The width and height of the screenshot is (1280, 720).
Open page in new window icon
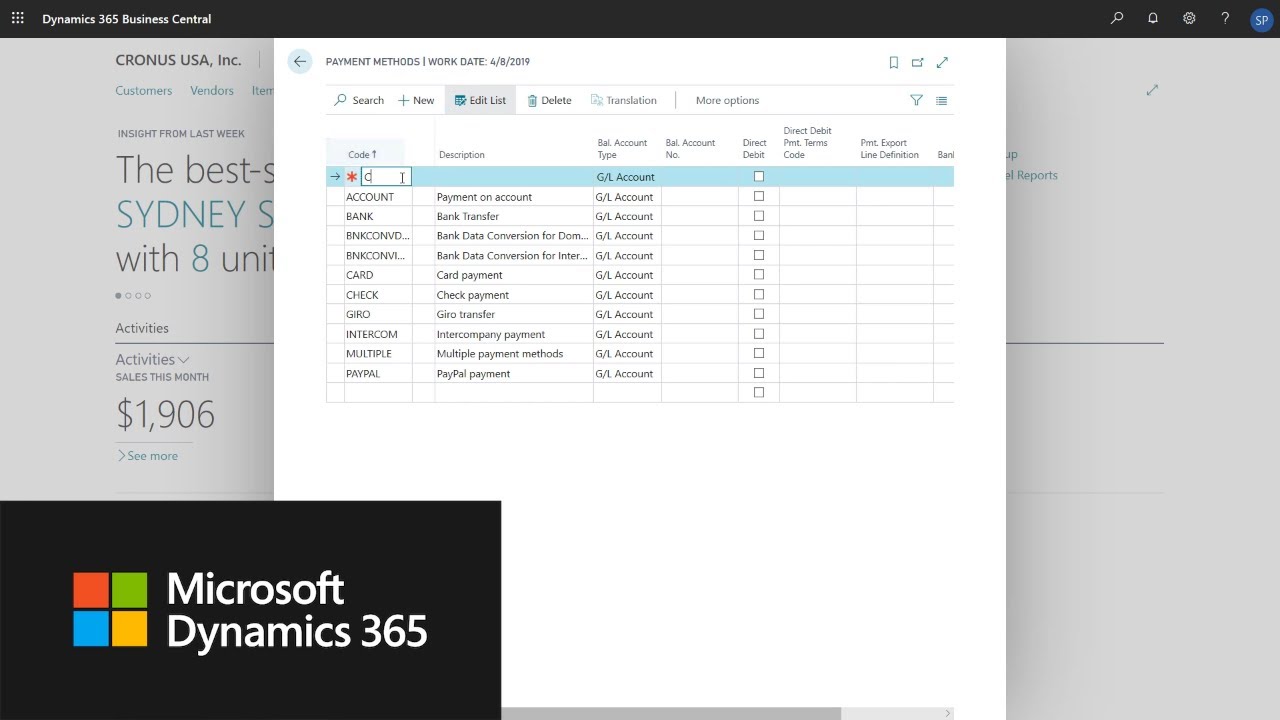pyautogui.click(x=917, y=62)
